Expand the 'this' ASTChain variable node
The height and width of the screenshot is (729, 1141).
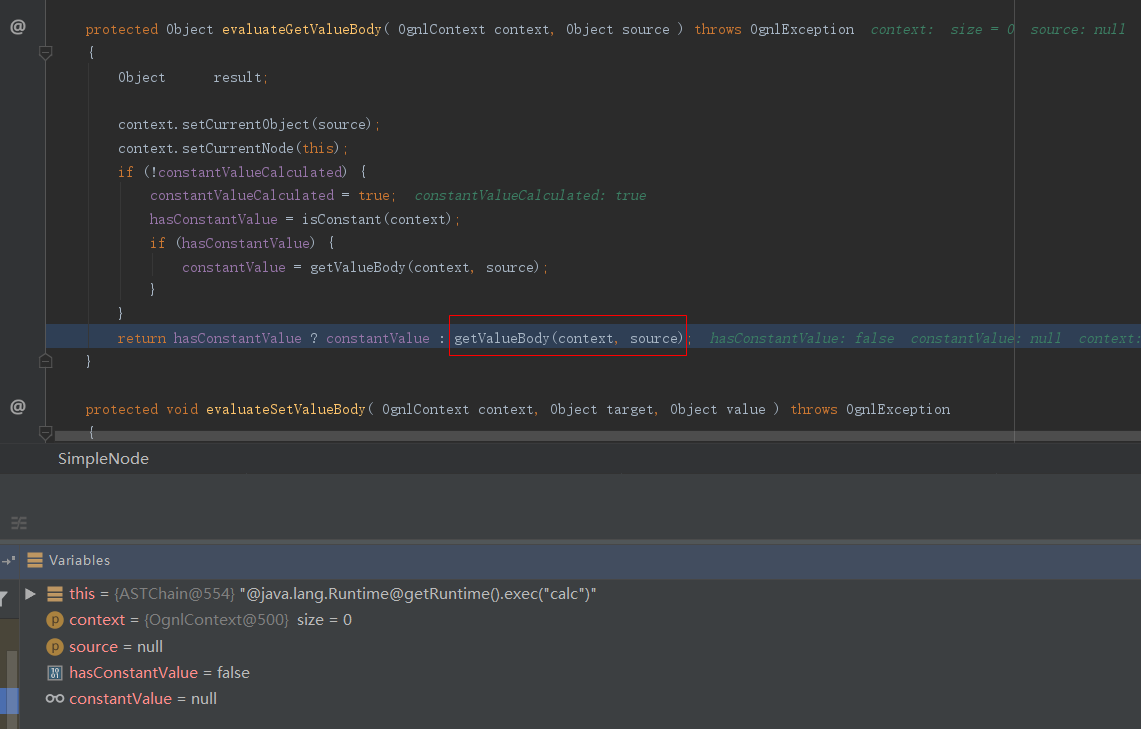[x=30, y=594]
